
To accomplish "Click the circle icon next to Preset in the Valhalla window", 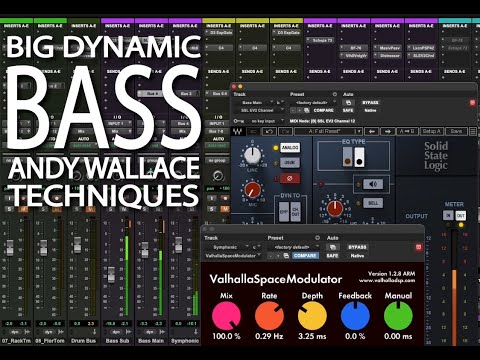I will click(317, 238).
